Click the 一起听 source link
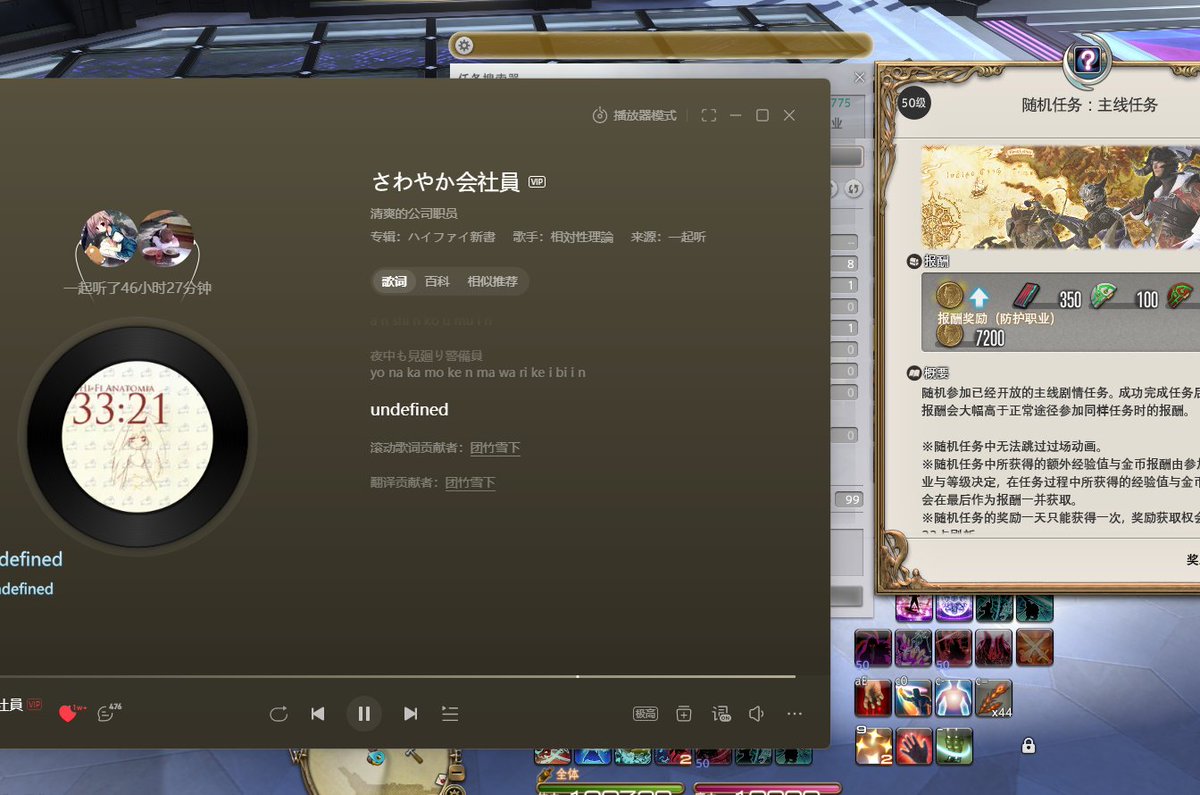The image size is (1200, 795). (686, 237)
